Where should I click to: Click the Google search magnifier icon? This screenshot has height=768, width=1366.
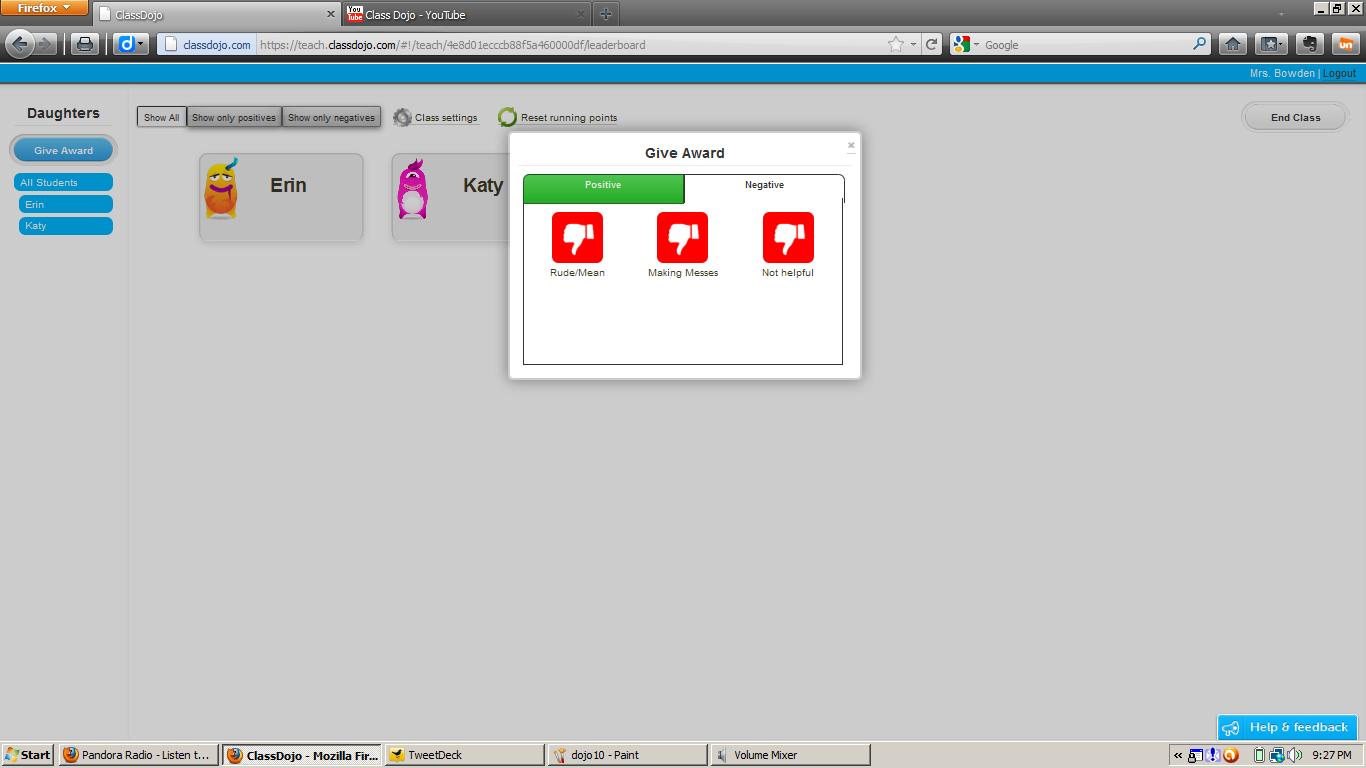(x=1200, y=44)
